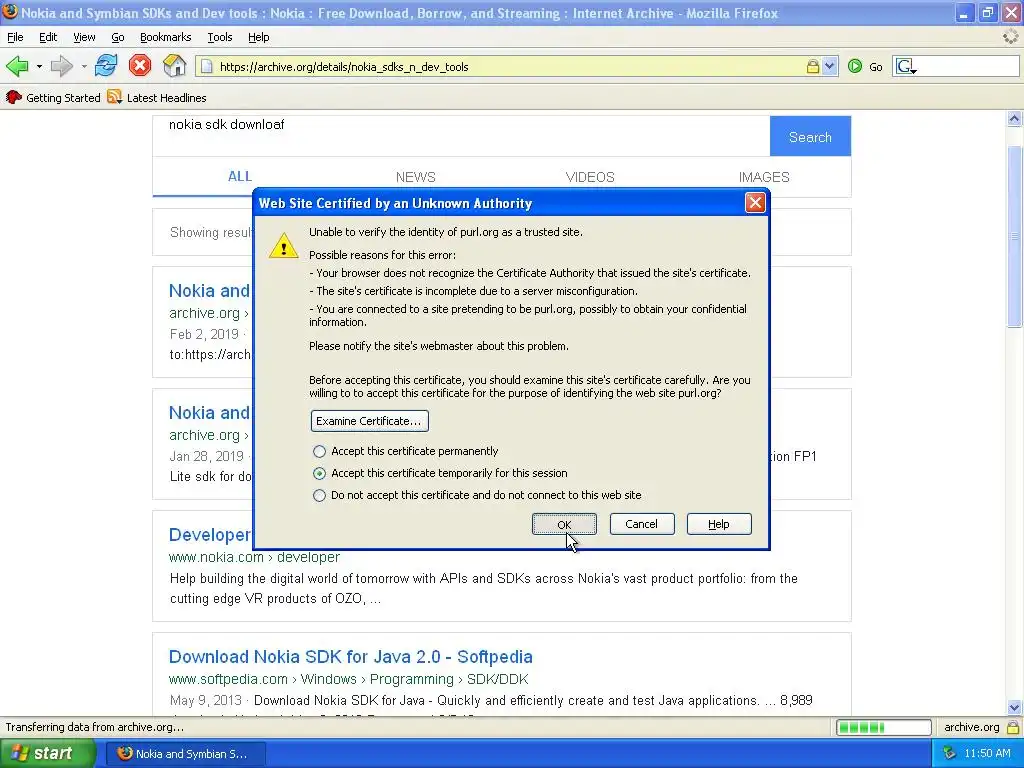Click the green Go button icon

[855, 67]
